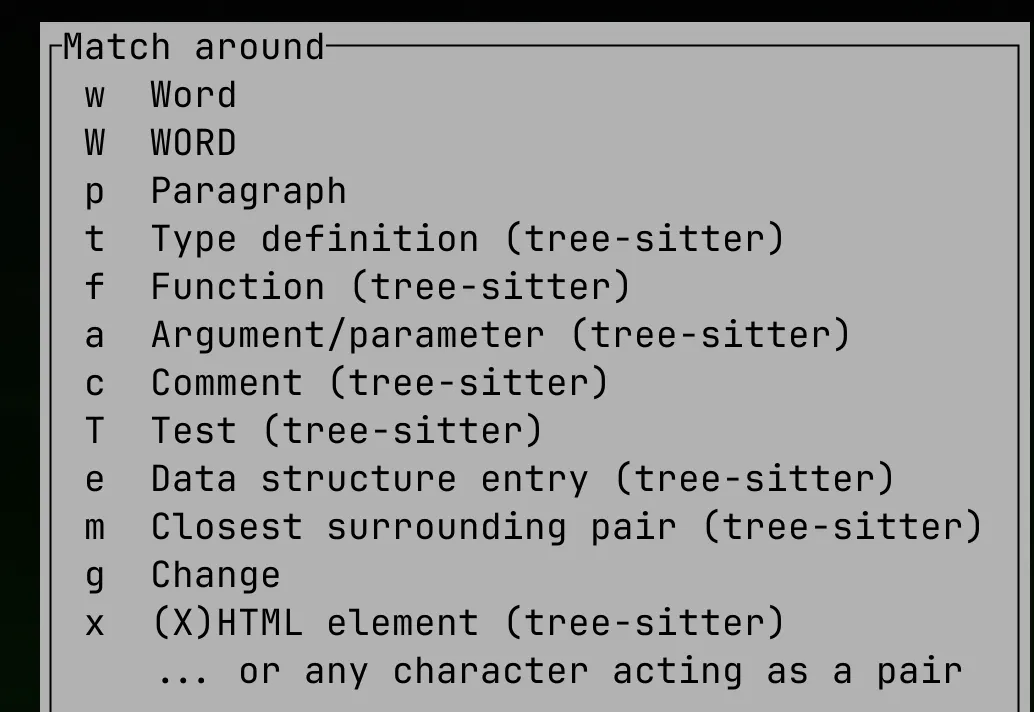Select the Word match option
Image resolution: width=1034 pixels, height=712 pixels.
pos(193,96)
